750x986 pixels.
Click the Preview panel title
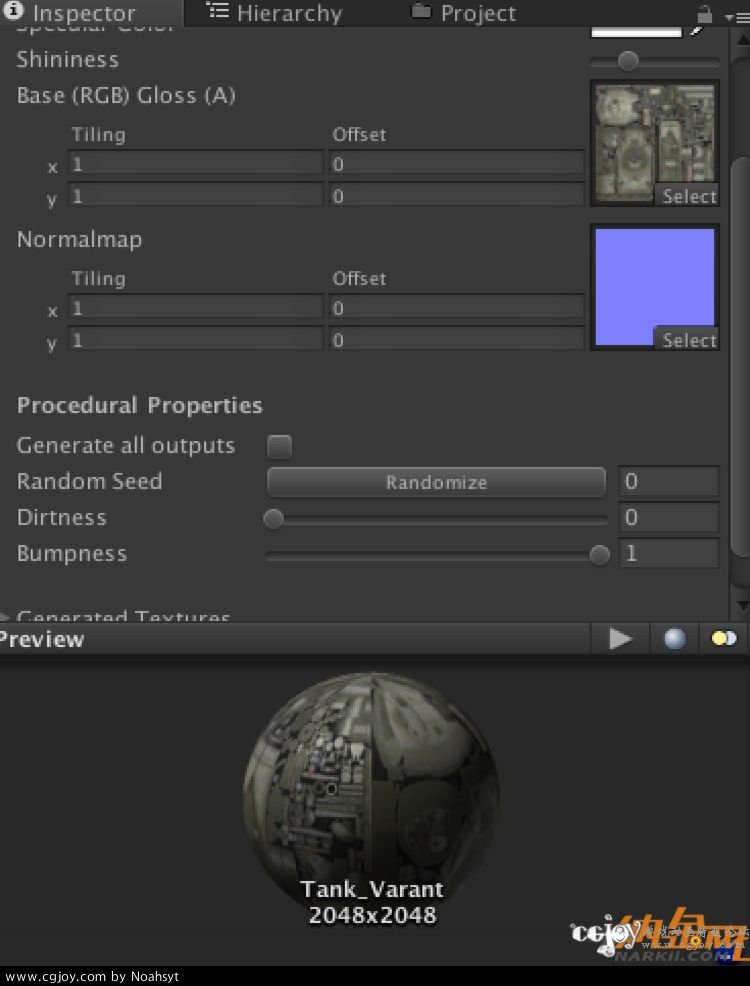click(41, 640)
